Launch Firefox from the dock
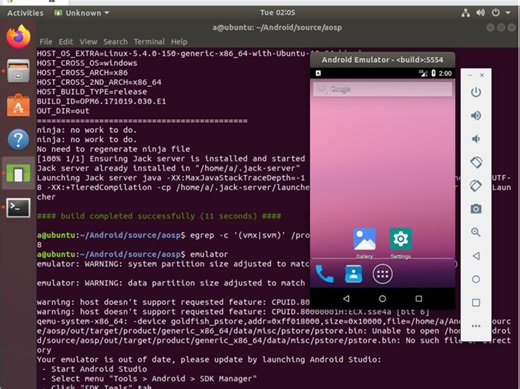 [18, 37]
